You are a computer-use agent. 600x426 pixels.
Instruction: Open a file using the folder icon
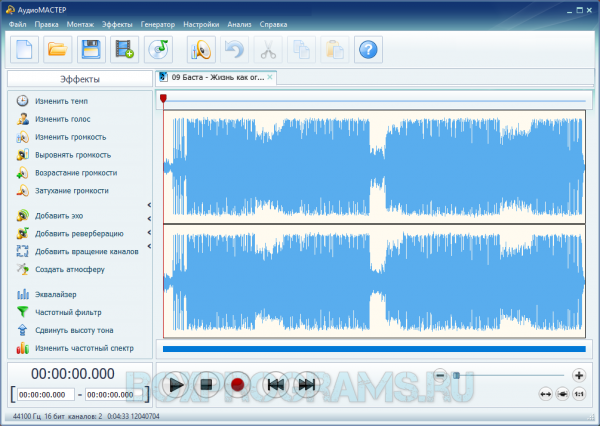[58, 50]
